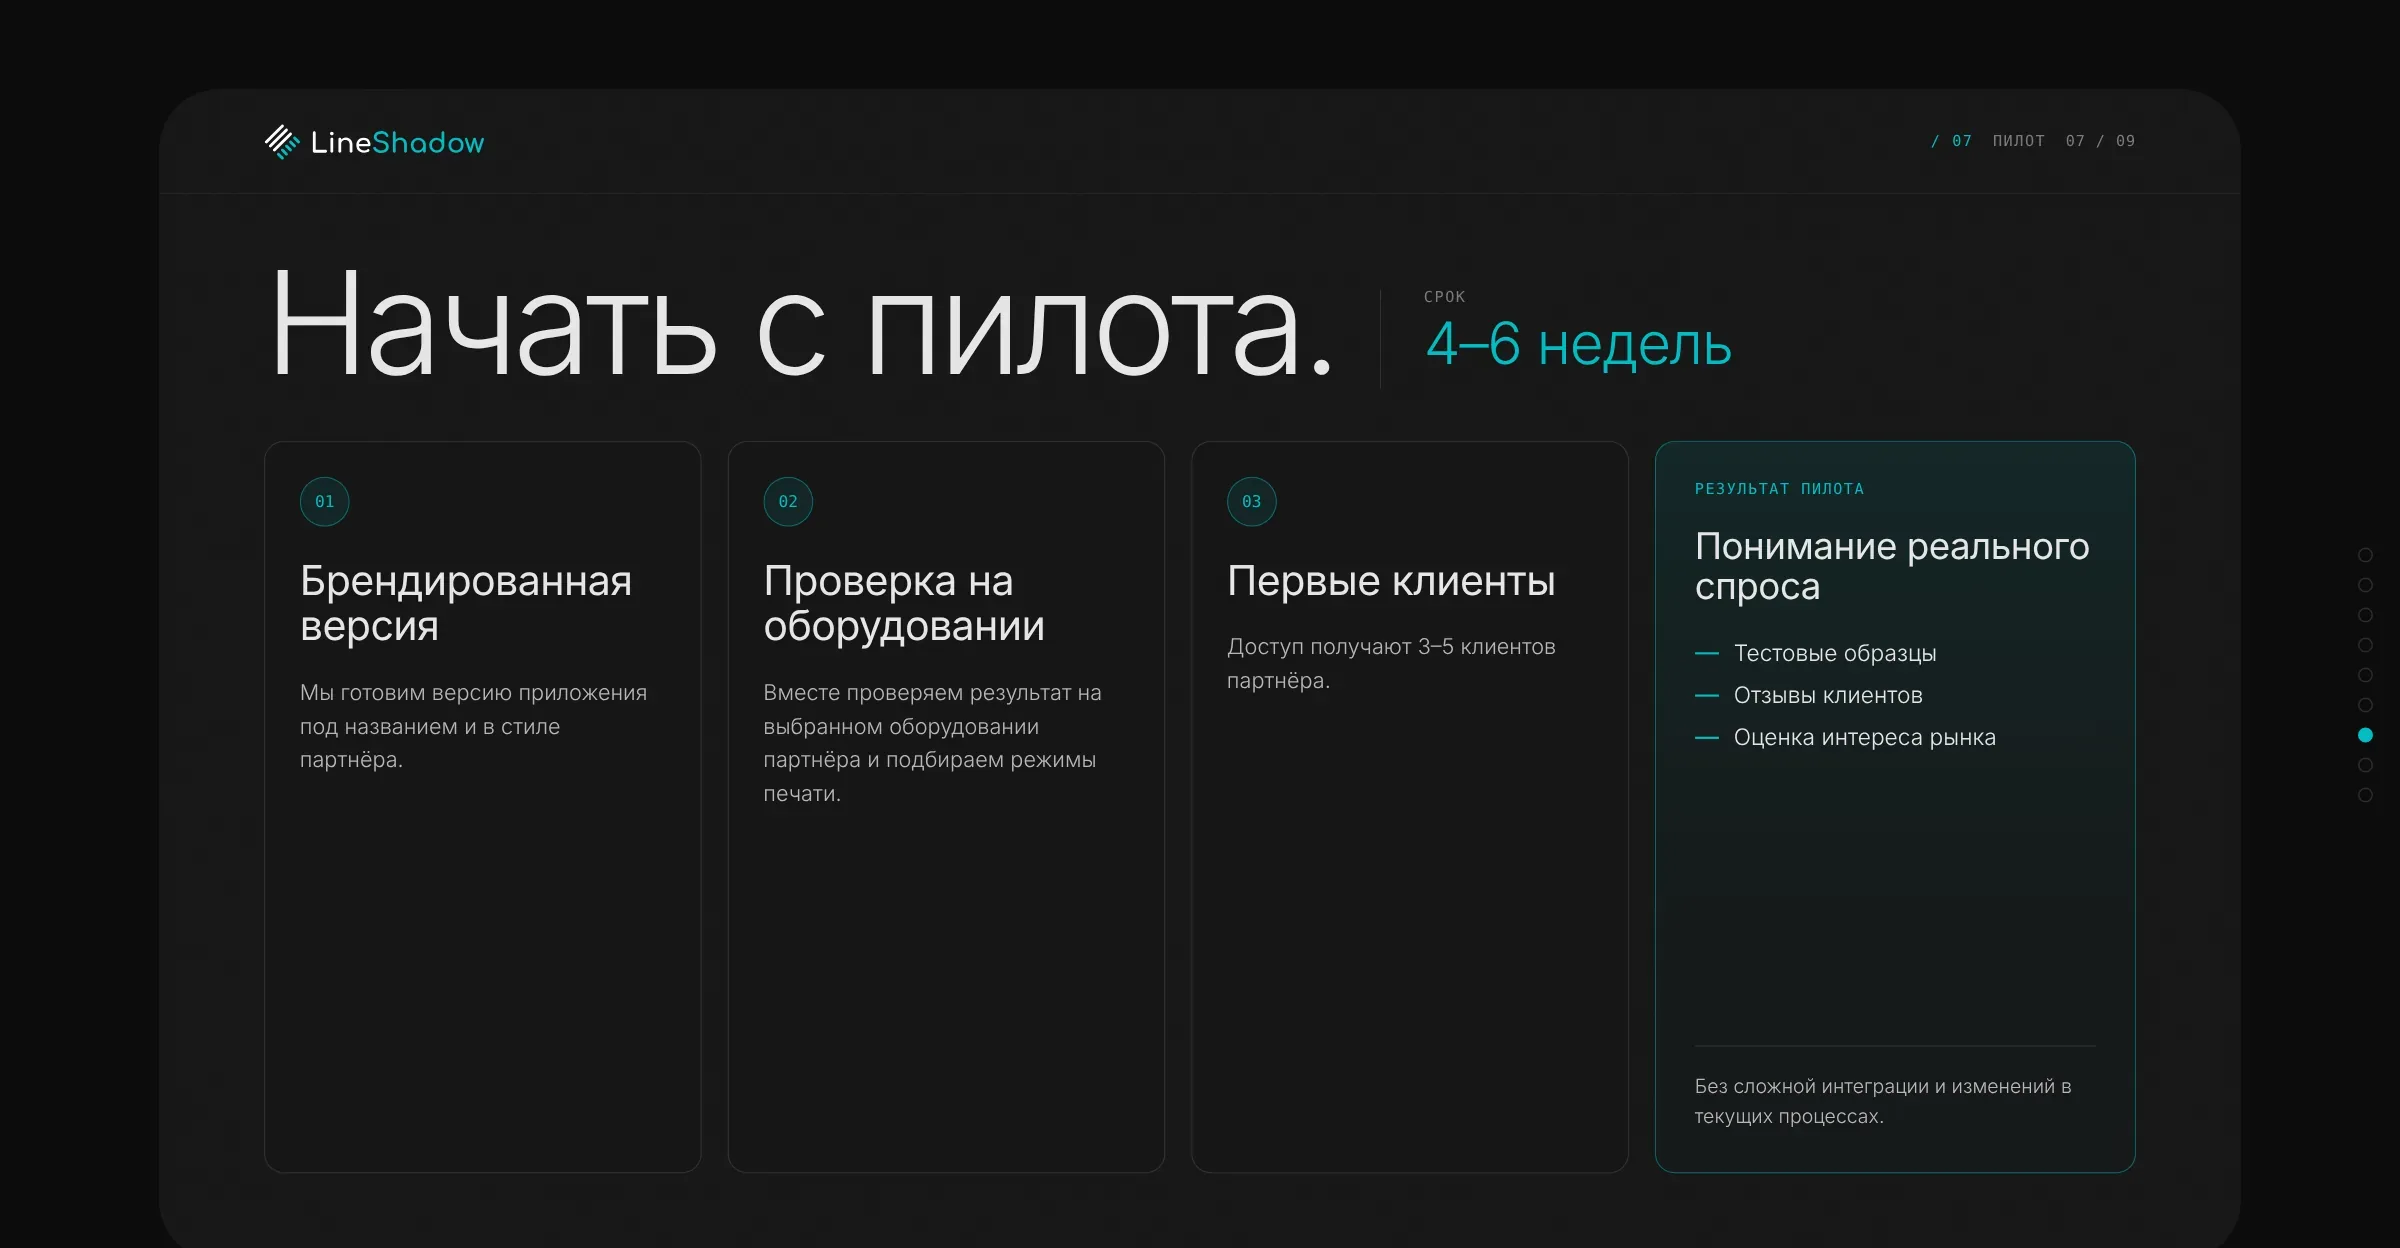Jump to slide 8 via side navigation dot

pos(2365,765)
